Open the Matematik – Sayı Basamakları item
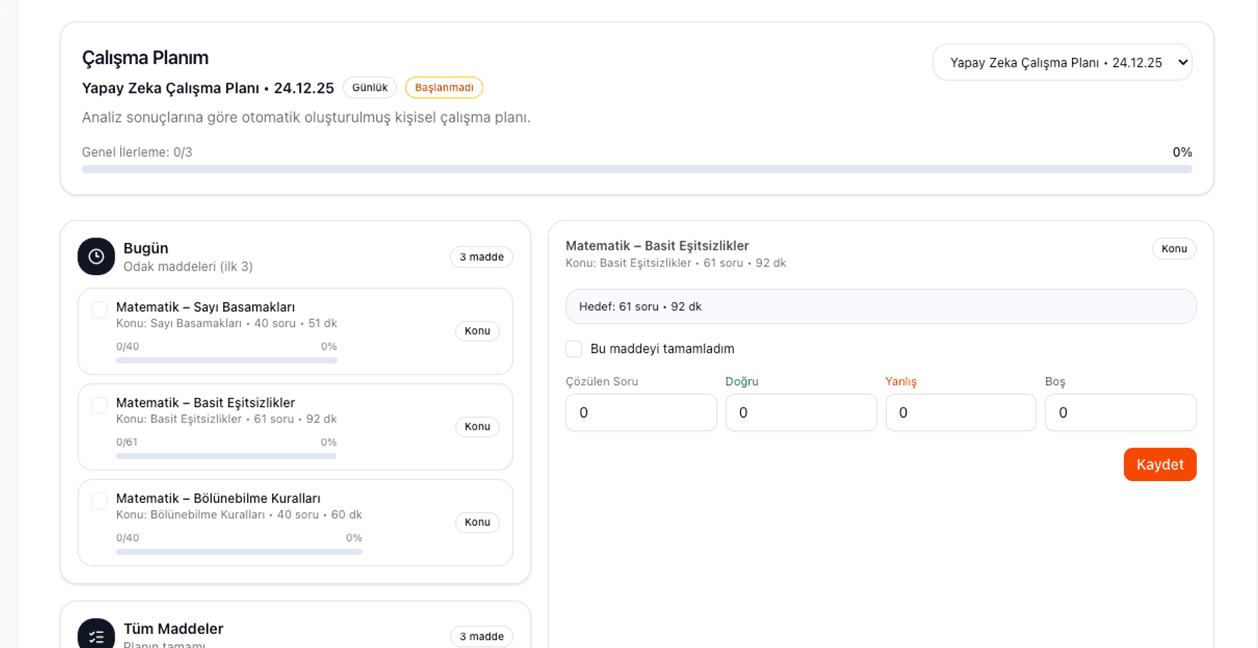1258x648 pixels. pyautogui.click(x=205, y=307)
